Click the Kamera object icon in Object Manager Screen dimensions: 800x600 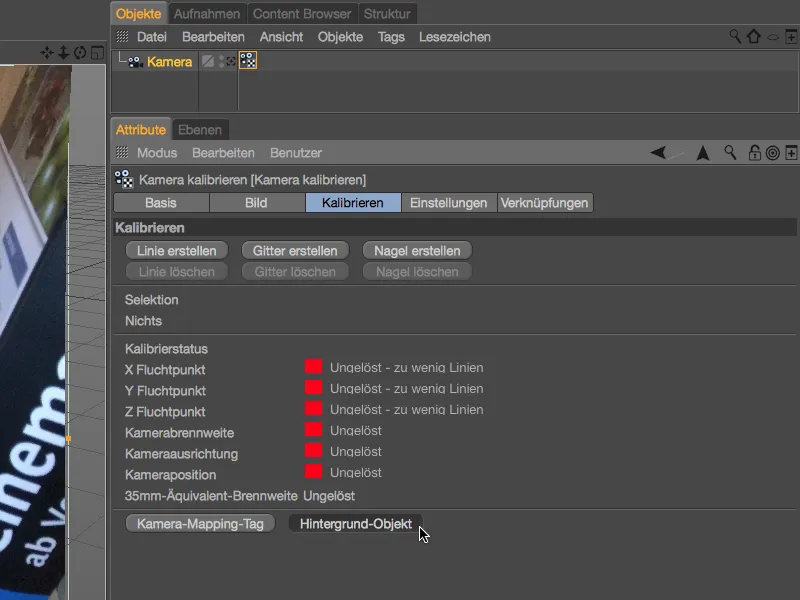pos(135,62)
